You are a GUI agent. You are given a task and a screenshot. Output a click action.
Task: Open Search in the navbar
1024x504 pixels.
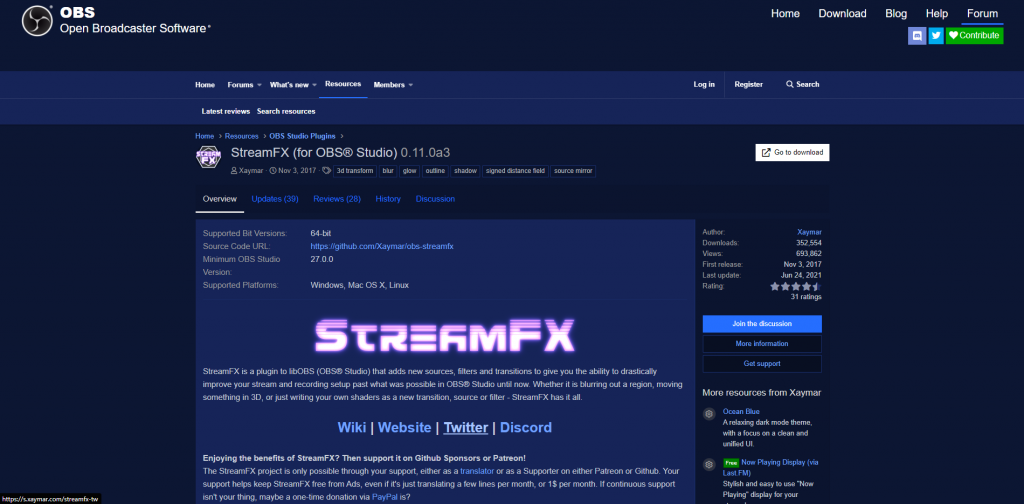[x=803, y=84]
